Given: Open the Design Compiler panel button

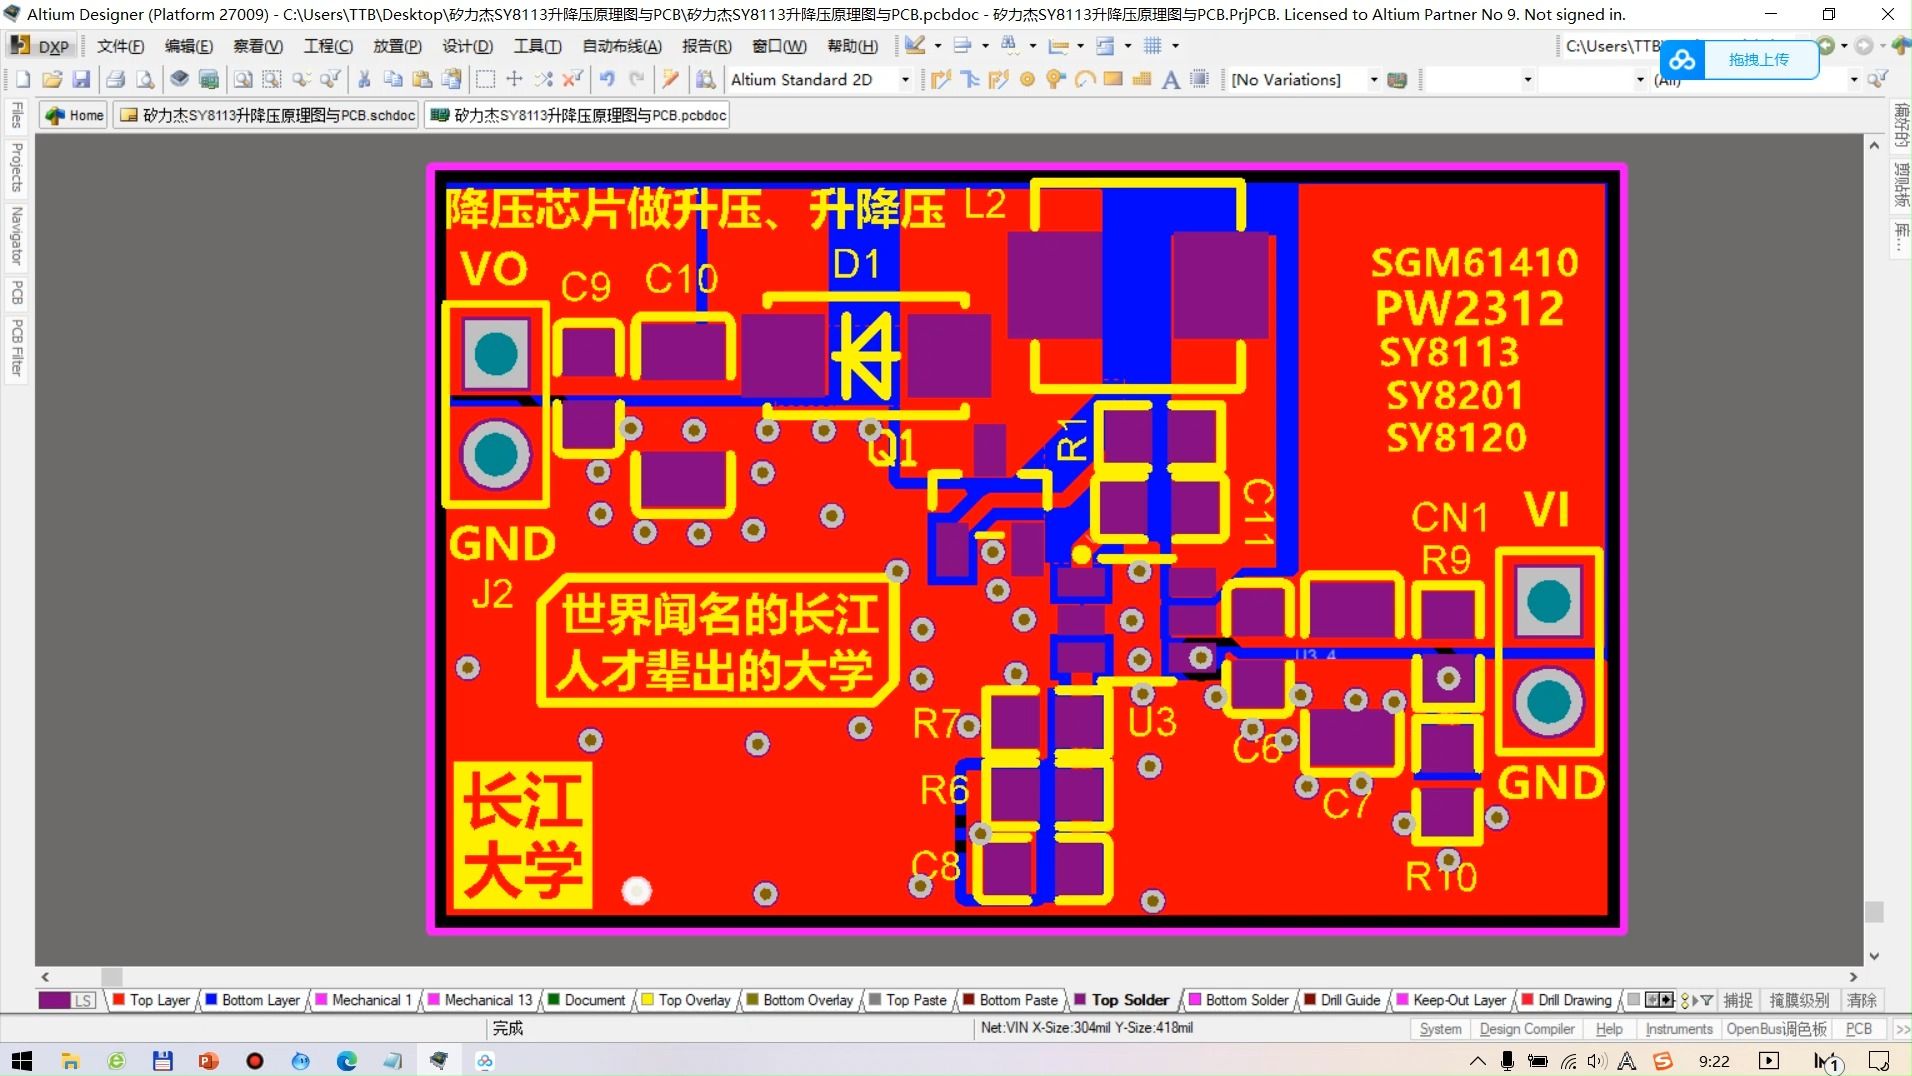Looking at the screenshot, I should [x=1527, y=1029].
